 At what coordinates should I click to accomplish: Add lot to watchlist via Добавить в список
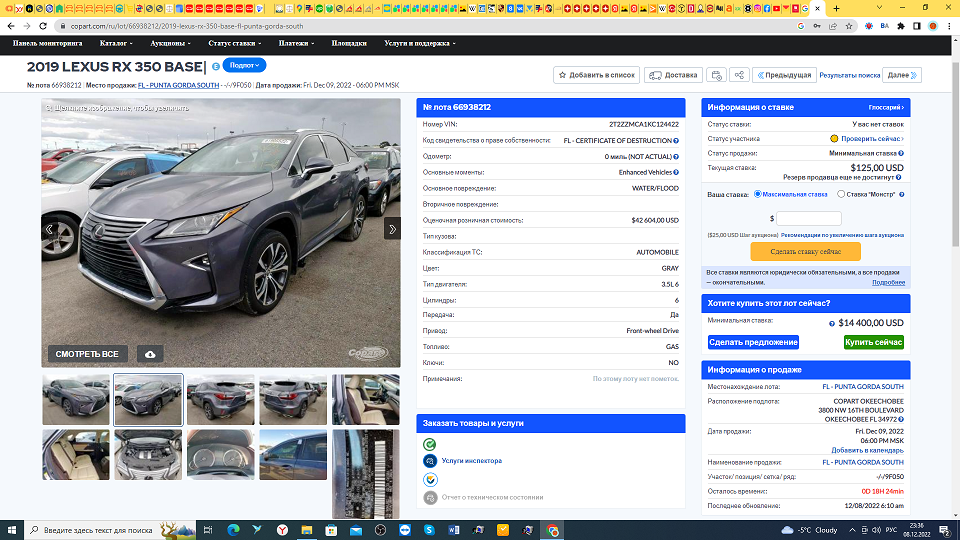point(596,75)
